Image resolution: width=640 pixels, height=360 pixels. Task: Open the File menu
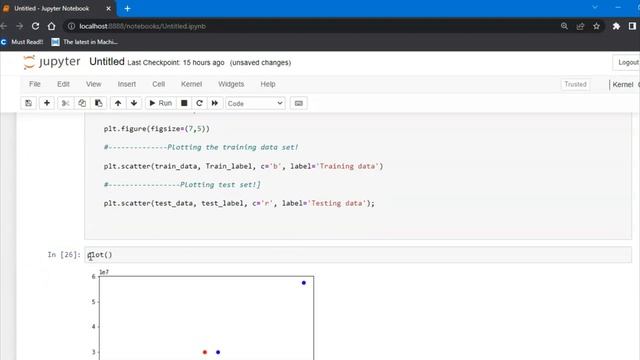(35, 84)
